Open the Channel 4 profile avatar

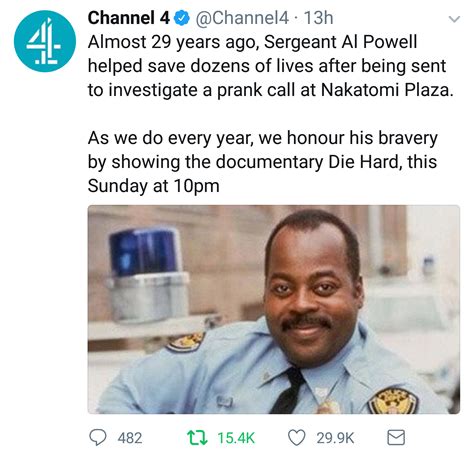pos(45,41)
